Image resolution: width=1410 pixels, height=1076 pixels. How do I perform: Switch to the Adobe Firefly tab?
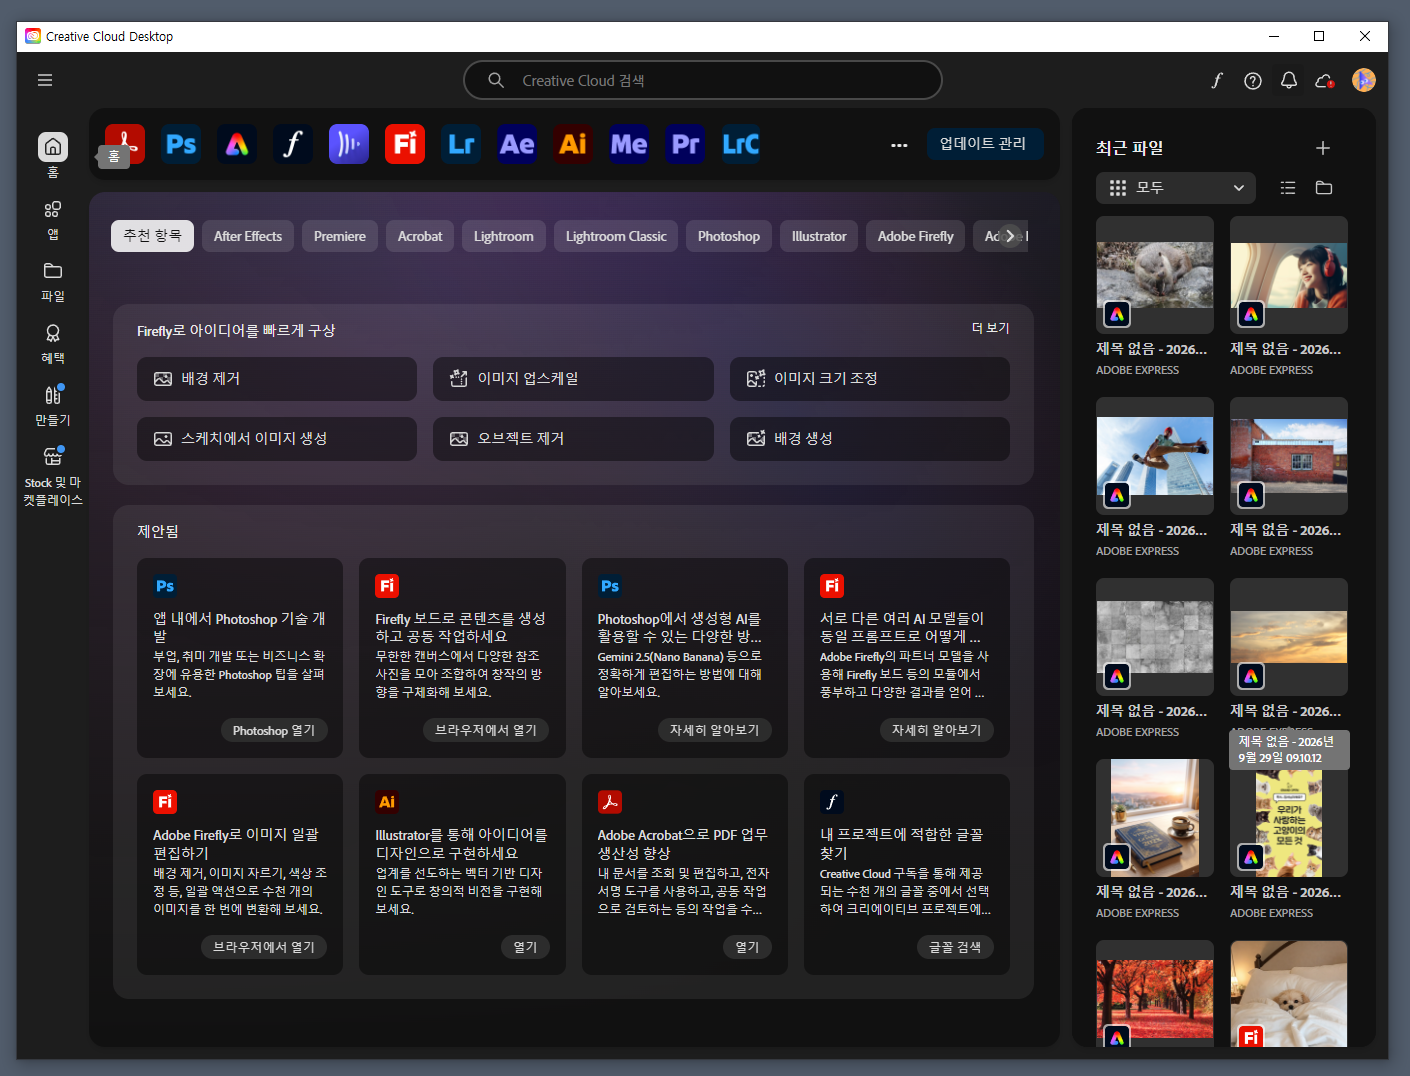click(915, 236)
